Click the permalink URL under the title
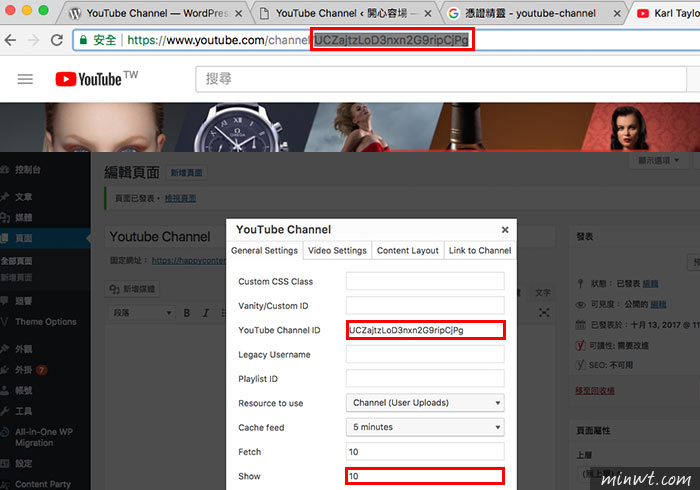Screen dimensions: 700x490 point(189,260)
